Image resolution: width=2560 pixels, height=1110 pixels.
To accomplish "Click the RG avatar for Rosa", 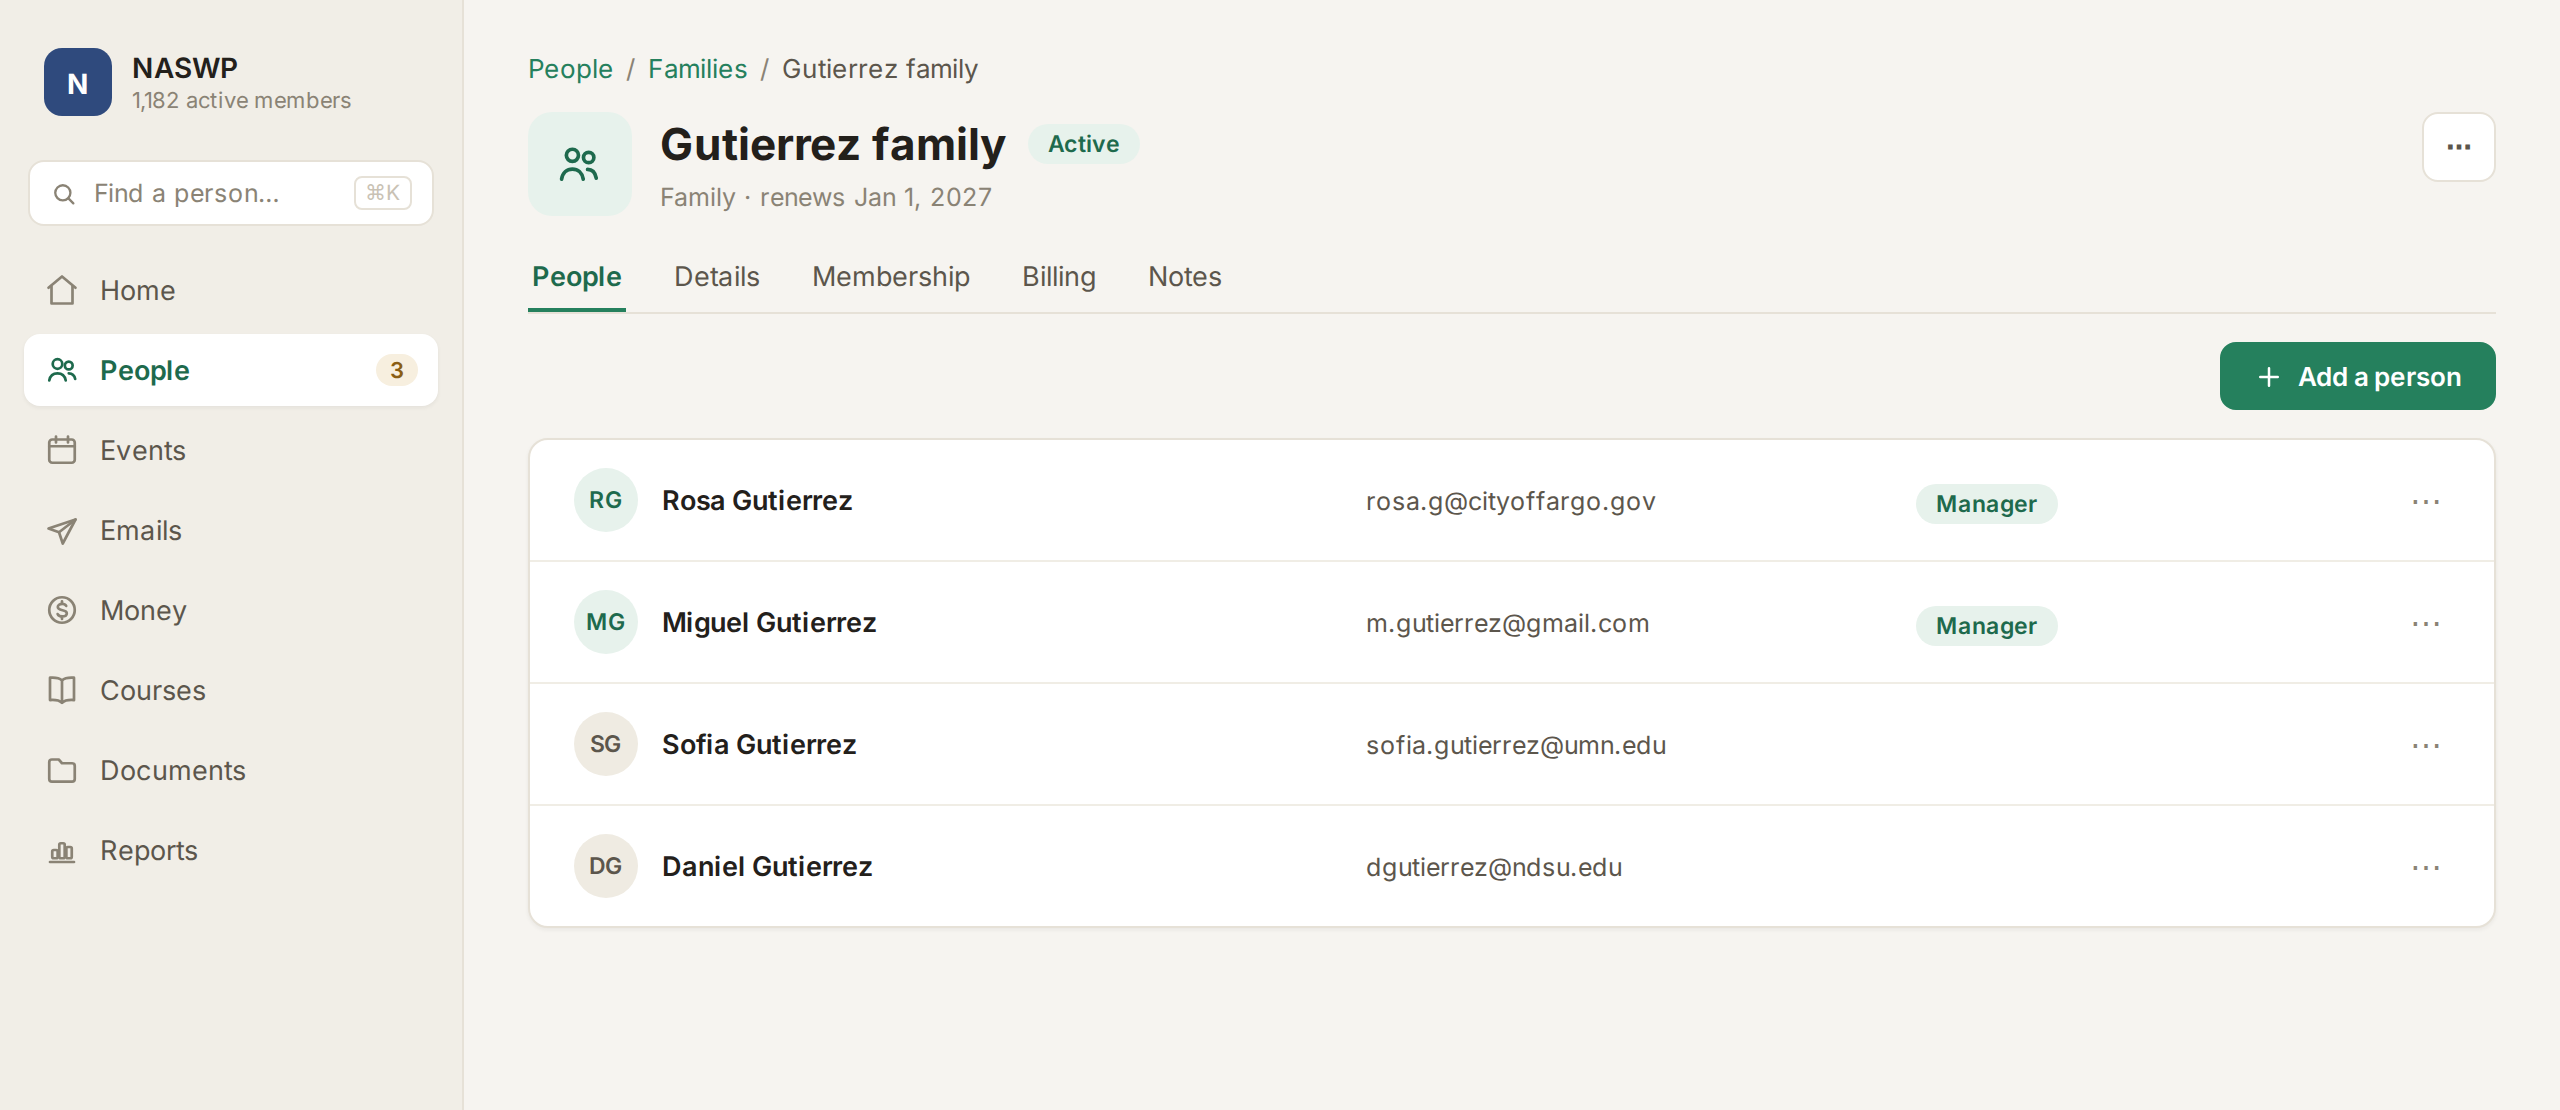I will point(606,500).
